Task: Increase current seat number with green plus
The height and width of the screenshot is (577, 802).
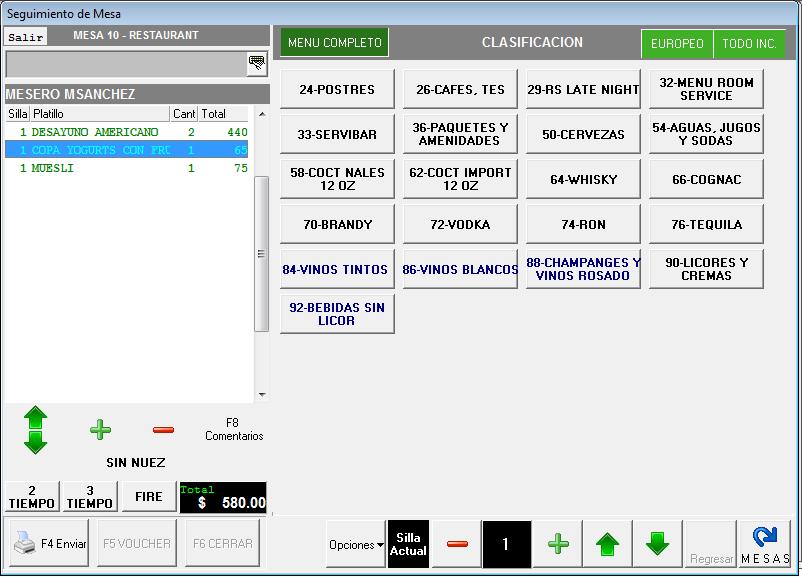Action: click(x=558, y=544)
